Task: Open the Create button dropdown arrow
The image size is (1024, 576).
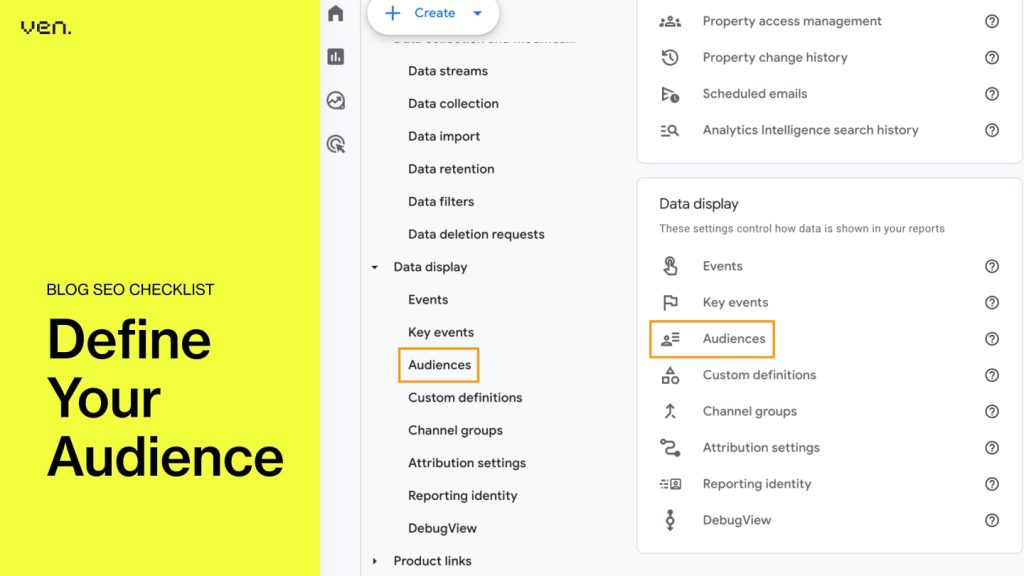Action: (477, 13)
